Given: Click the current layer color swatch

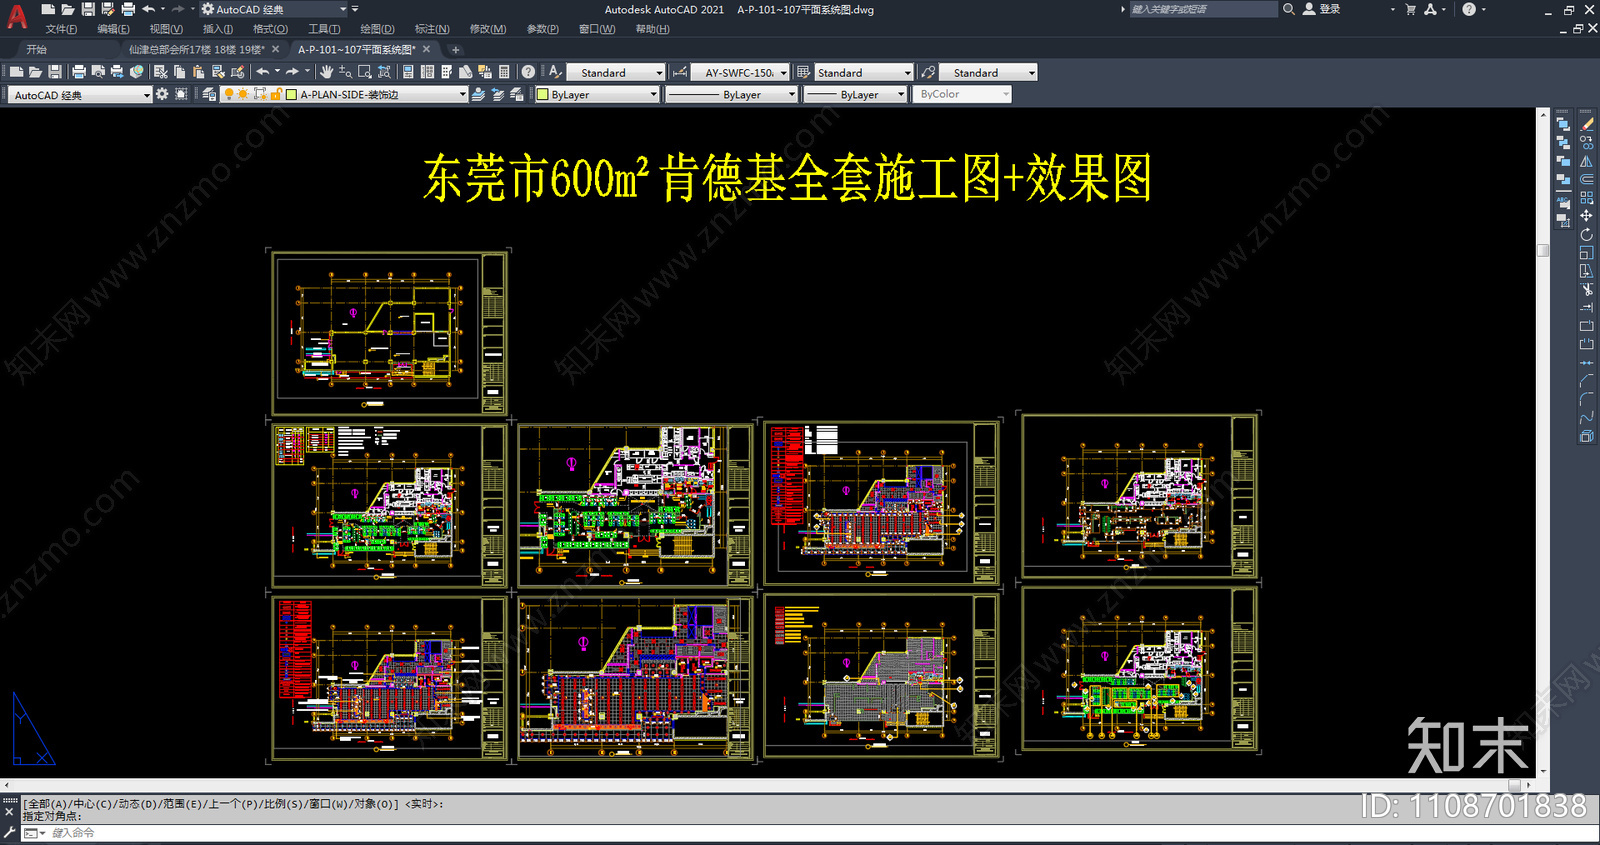Looking at the screenshot, I should point(291,95).
